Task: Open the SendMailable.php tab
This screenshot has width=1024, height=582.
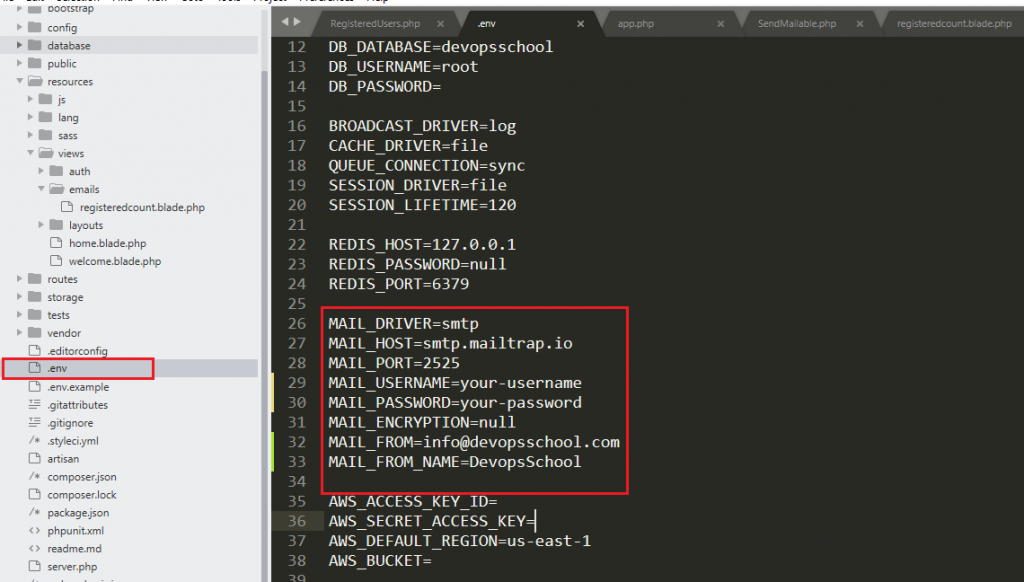Action: [796, 22]
